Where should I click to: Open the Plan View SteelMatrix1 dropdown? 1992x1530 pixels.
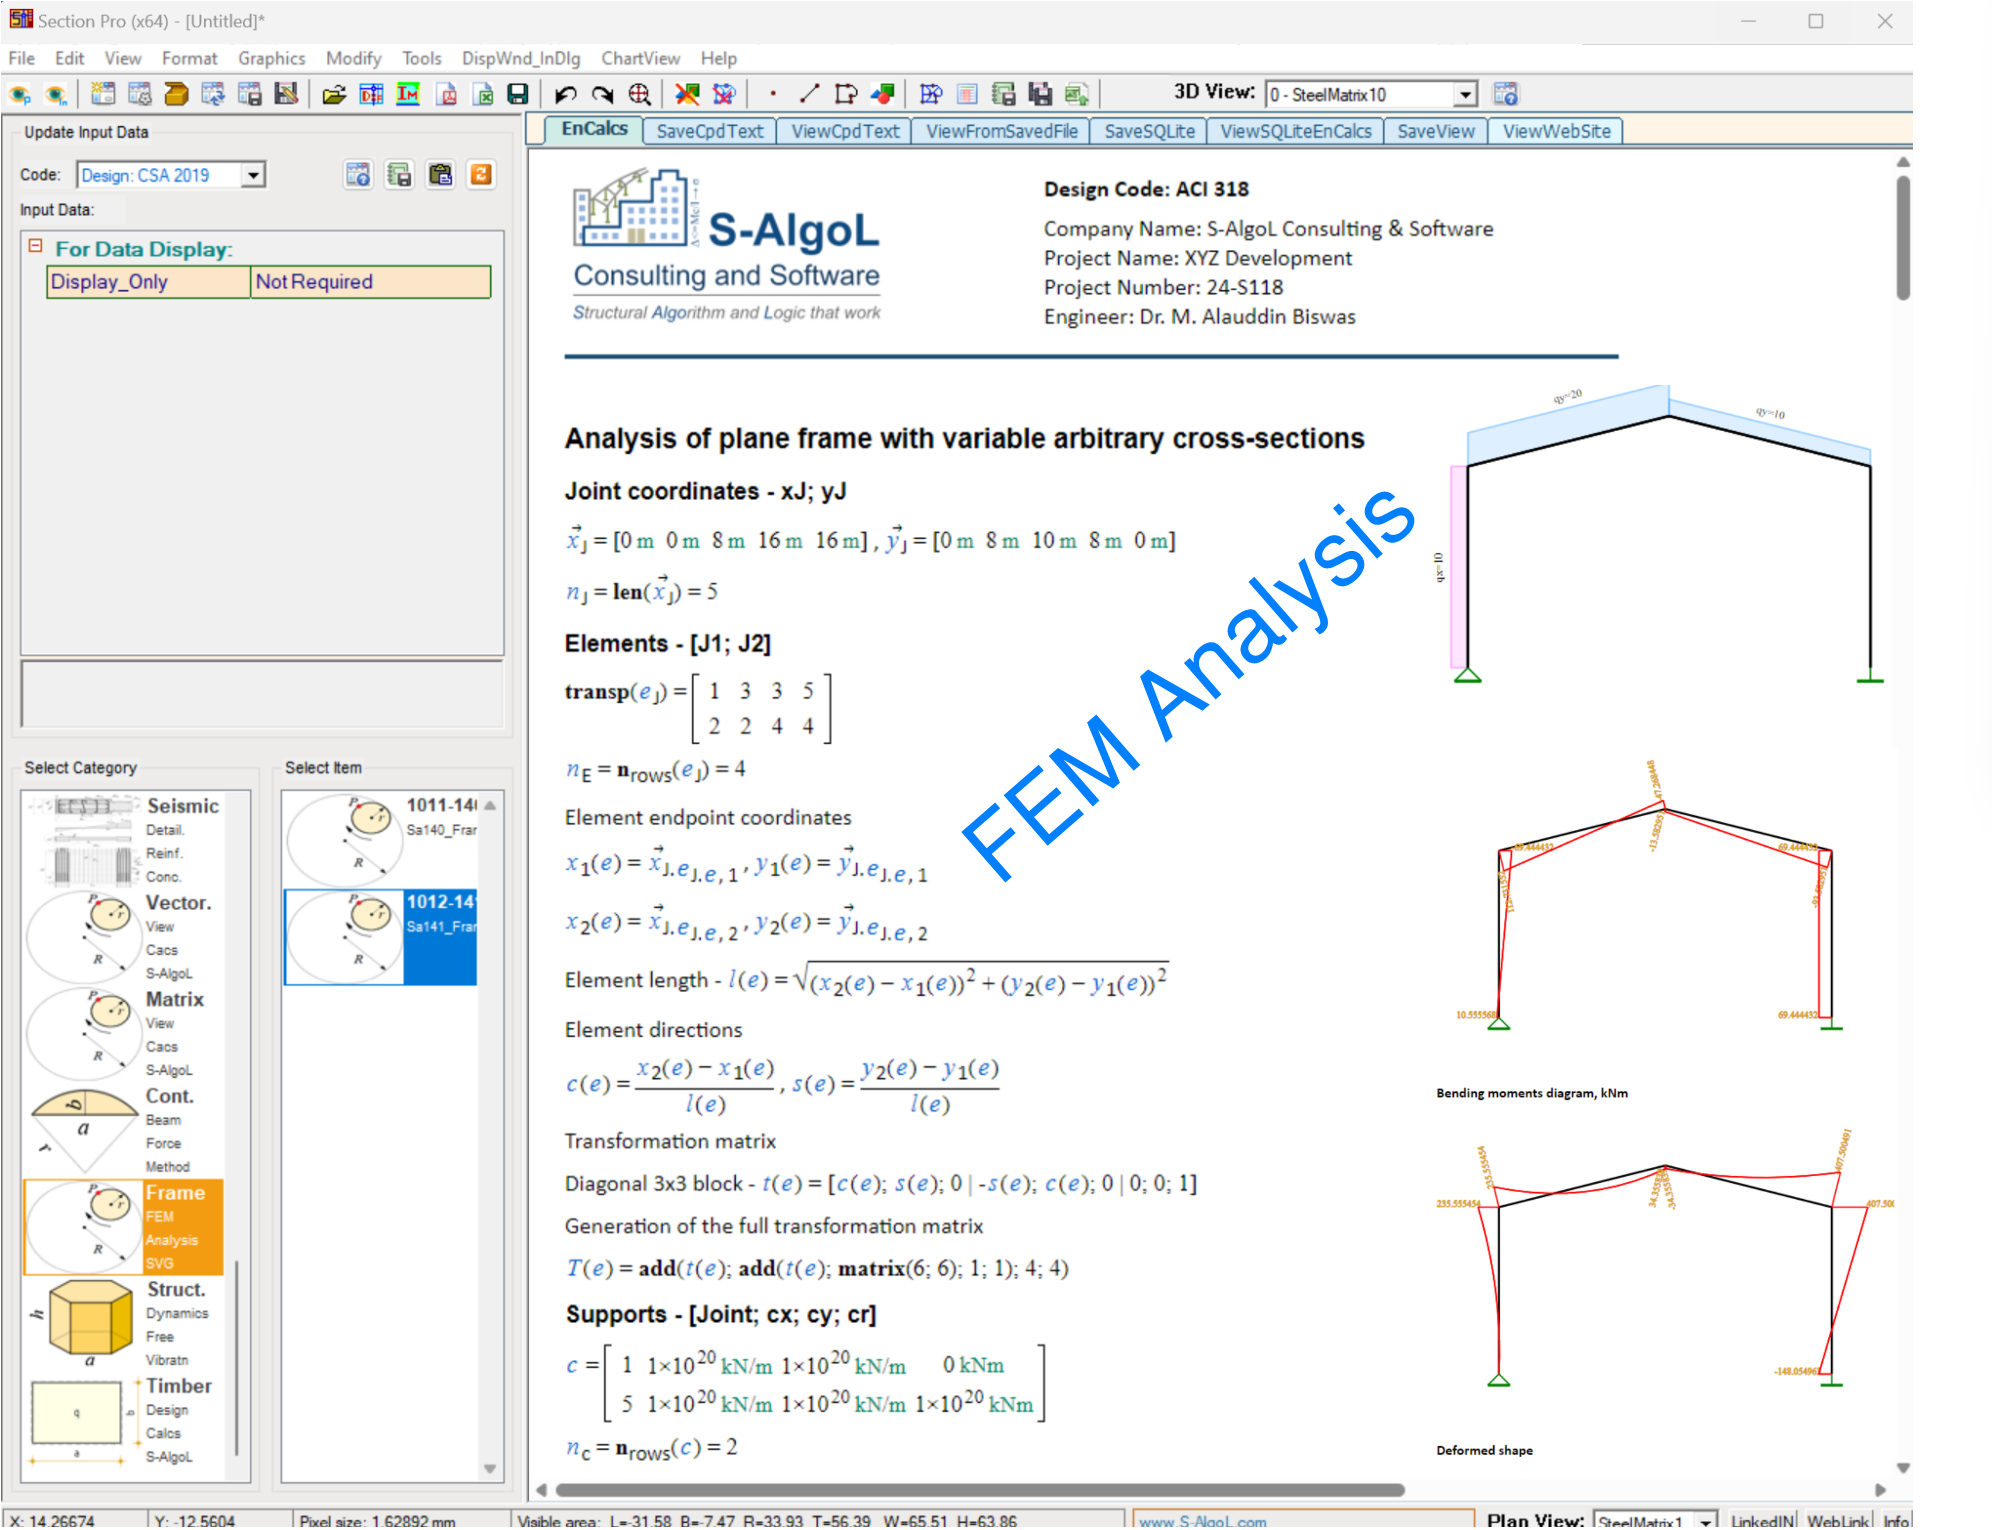click(1706, 1521)
